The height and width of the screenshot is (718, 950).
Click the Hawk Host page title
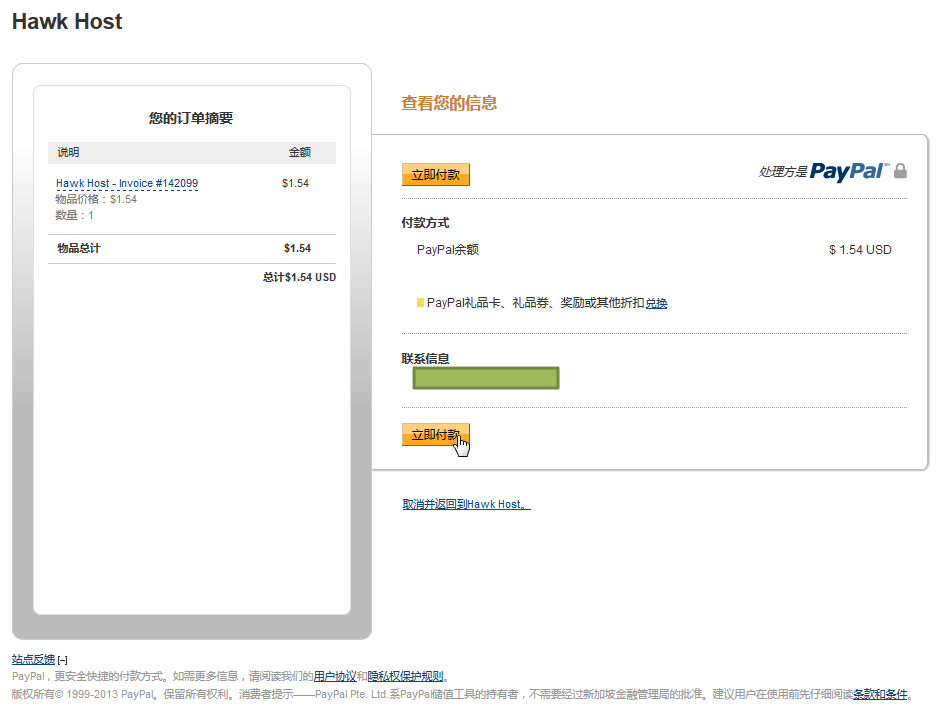point(67,22)
